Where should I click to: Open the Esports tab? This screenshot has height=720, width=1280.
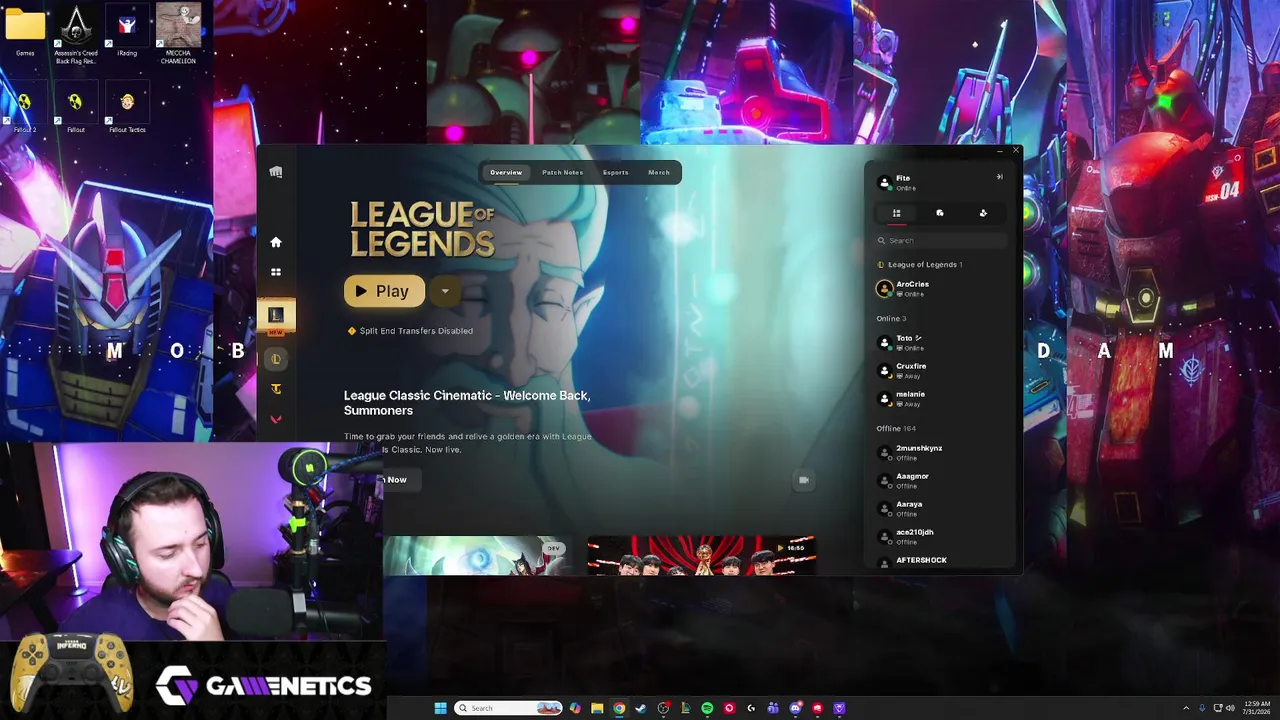615,172
